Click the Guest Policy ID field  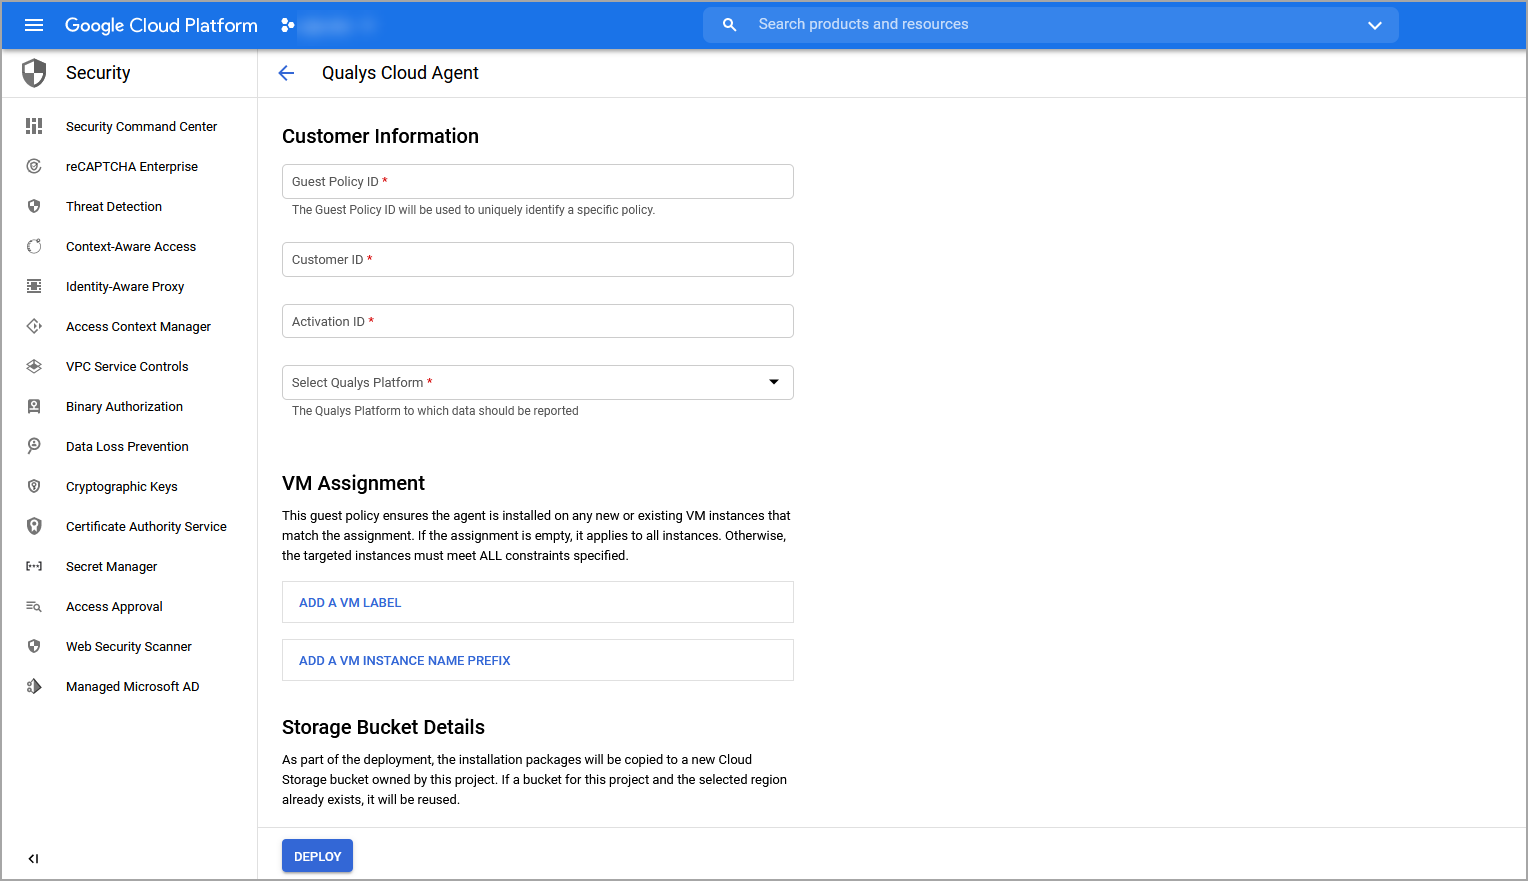click(538, 181)
